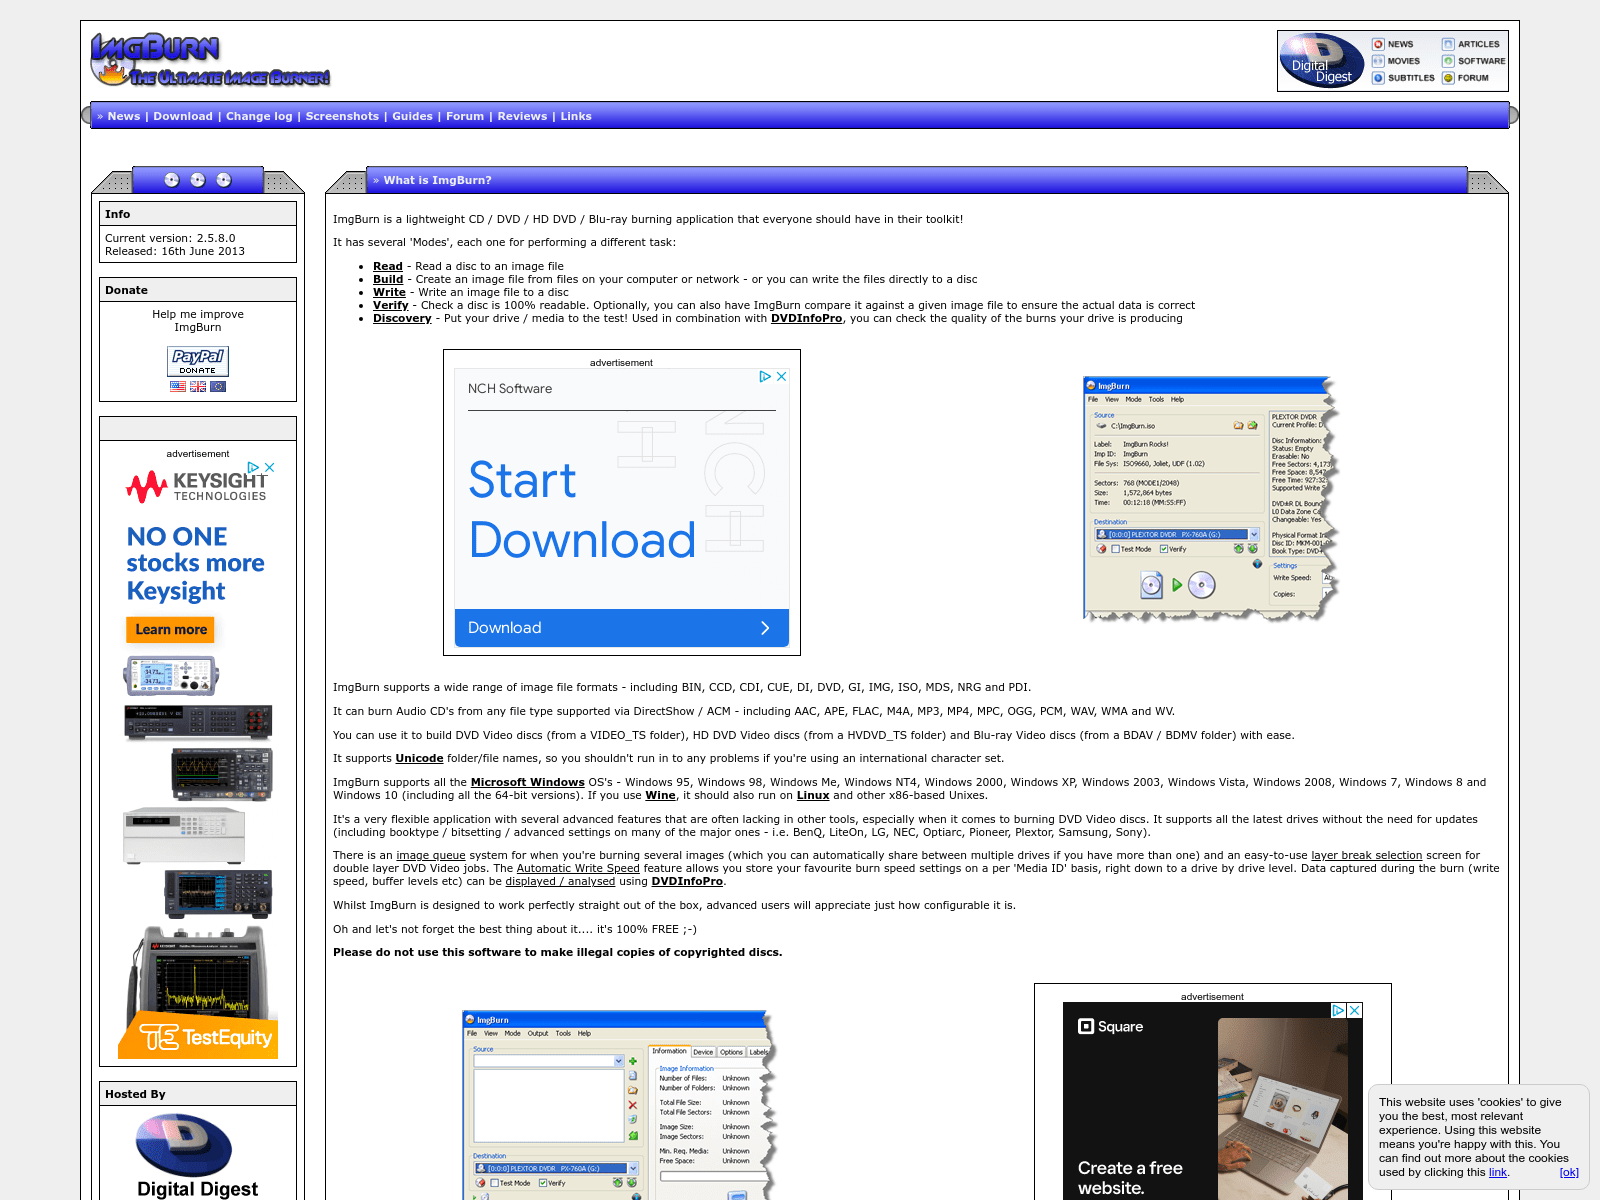Follow the Read mode link
Screen dimensions: 1600x1200
click(388, 266)
